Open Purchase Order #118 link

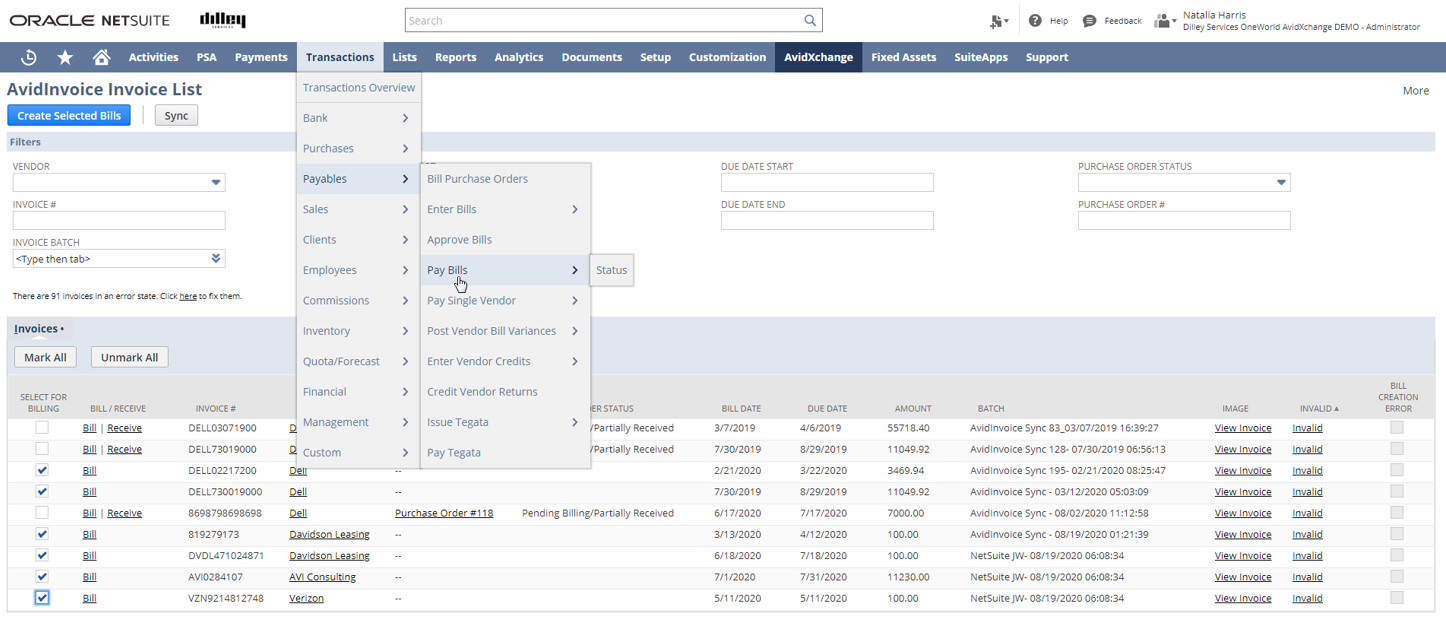pyautogui.click(x=444, y=513)
